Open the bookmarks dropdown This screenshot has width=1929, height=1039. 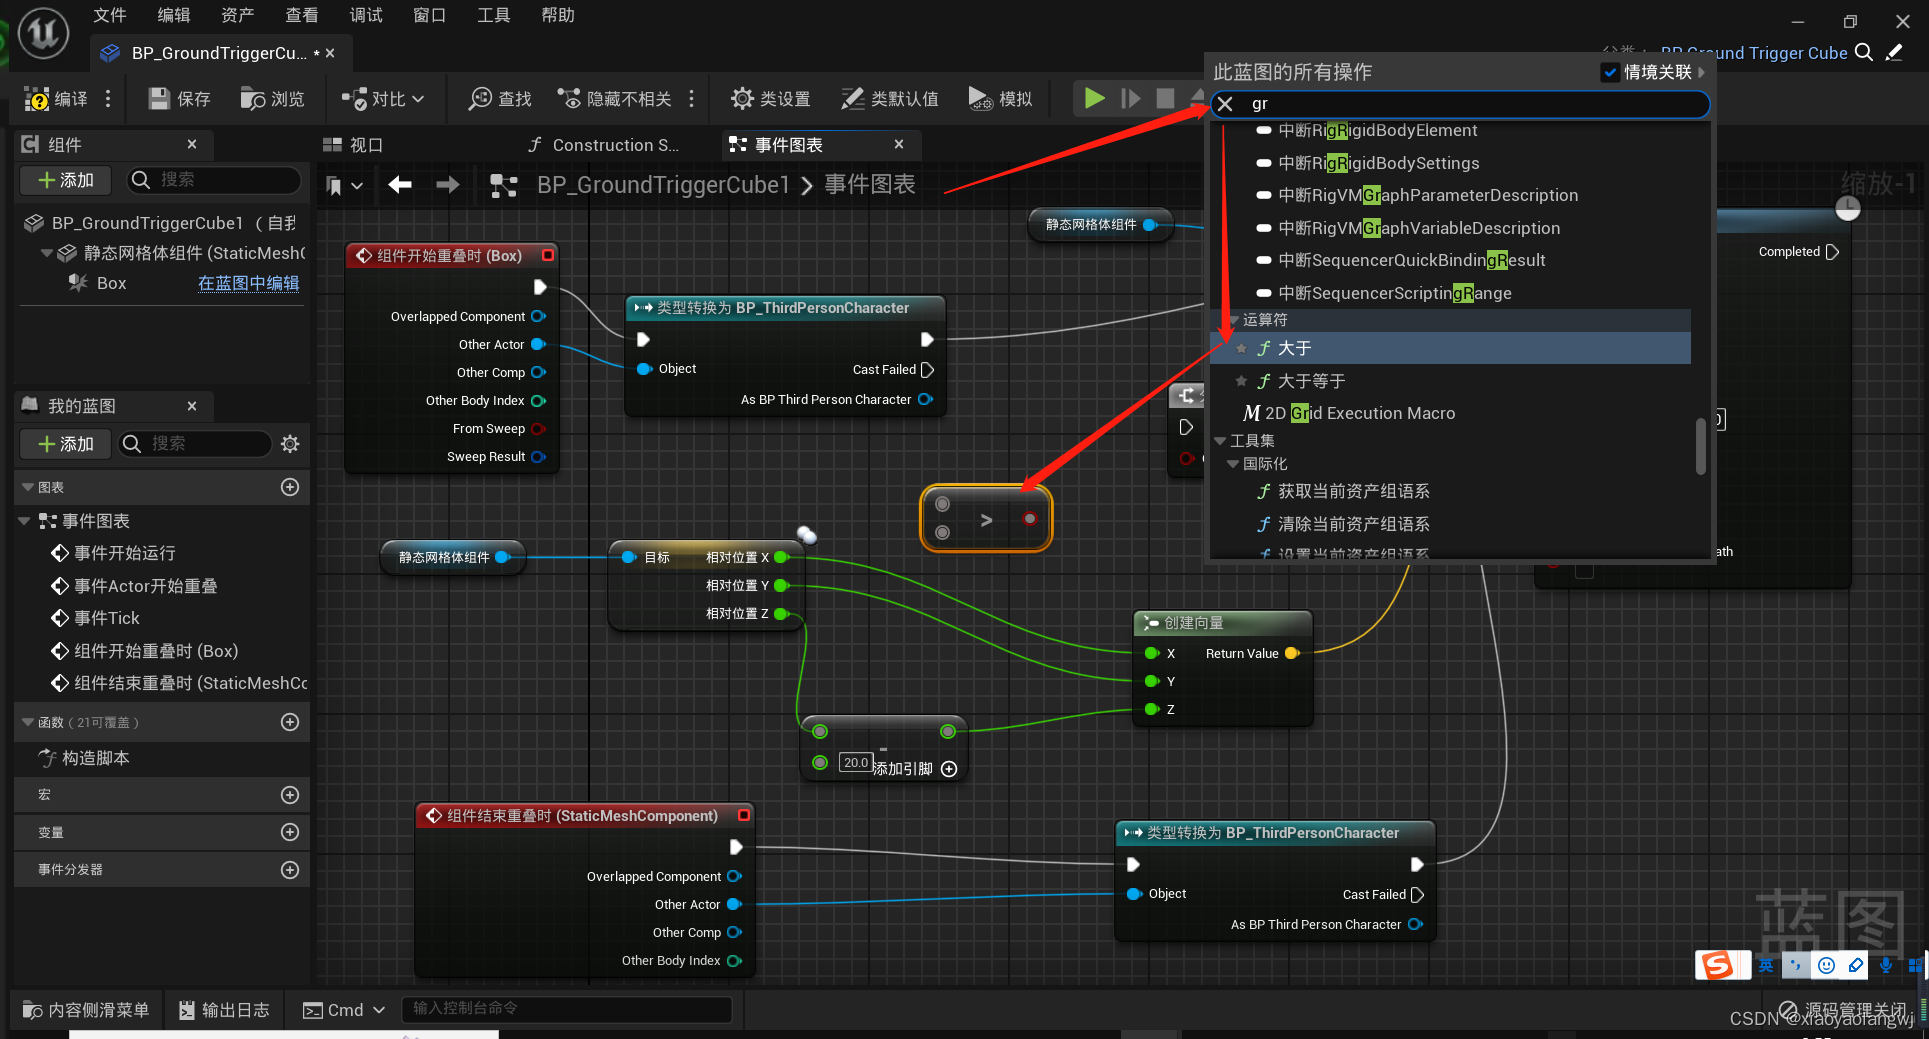[x=344, y=185]
